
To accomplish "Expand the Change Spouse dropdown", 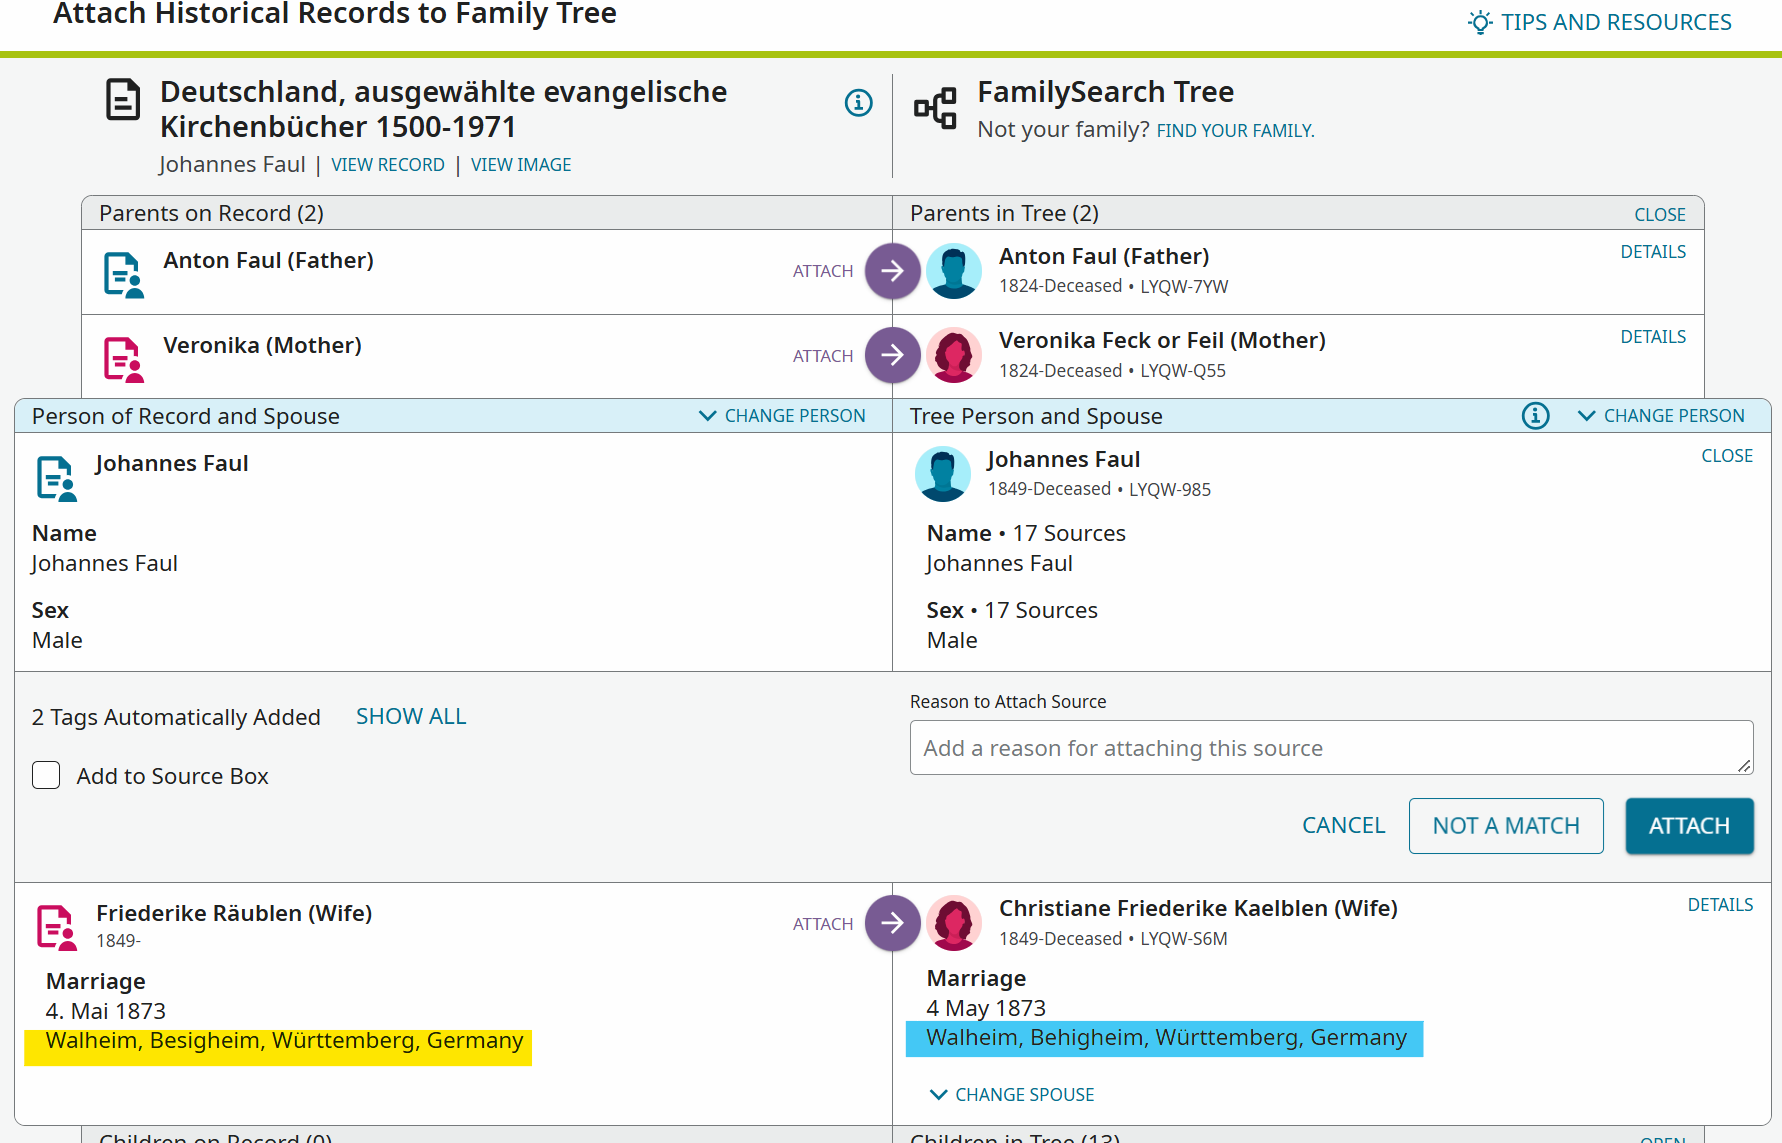I will point(1012,1095).
